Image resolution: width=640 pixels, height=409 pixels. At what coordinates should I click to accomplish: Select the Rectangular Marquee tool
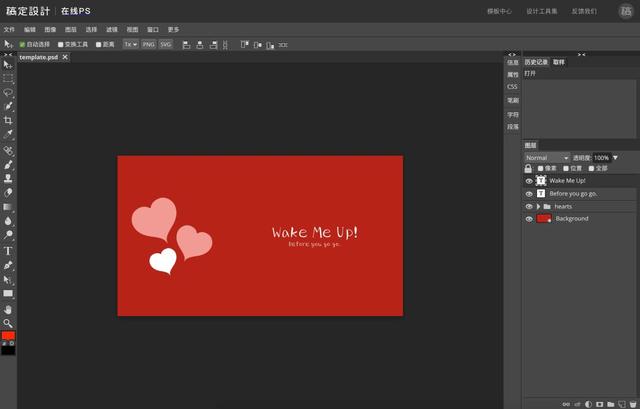(x=8, y=77)
